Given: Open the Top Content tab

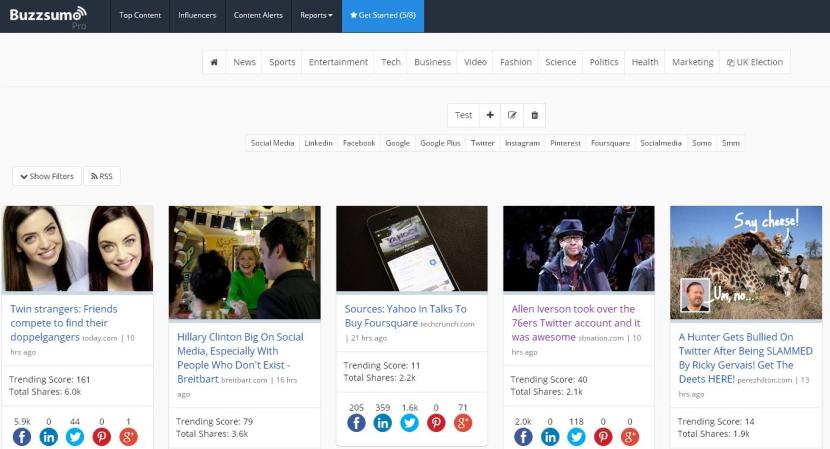Looking at the screenshot, I should pos(139,16).
